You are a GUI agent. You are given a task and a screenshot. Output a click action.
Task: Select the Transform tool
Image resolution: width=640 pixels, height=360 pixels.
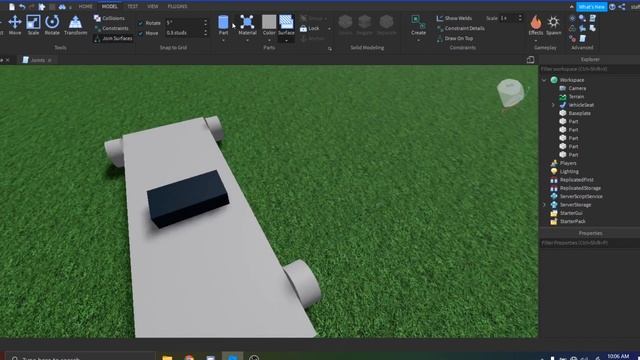(x=75, y=25)
